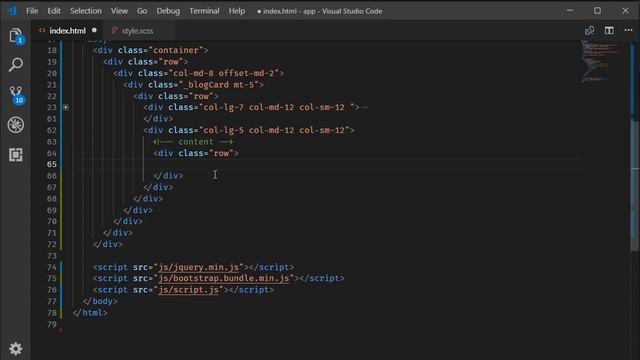Screen dimensions: 640x360
Task: Open the Terminal menu
Action: [x=204, y=11]
